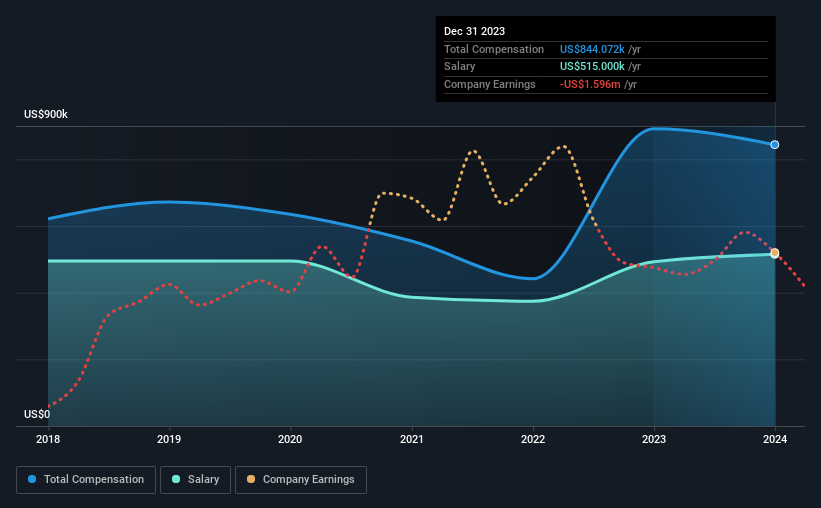Click the Dec 31 2023 tooltip date

click(474, 31)
